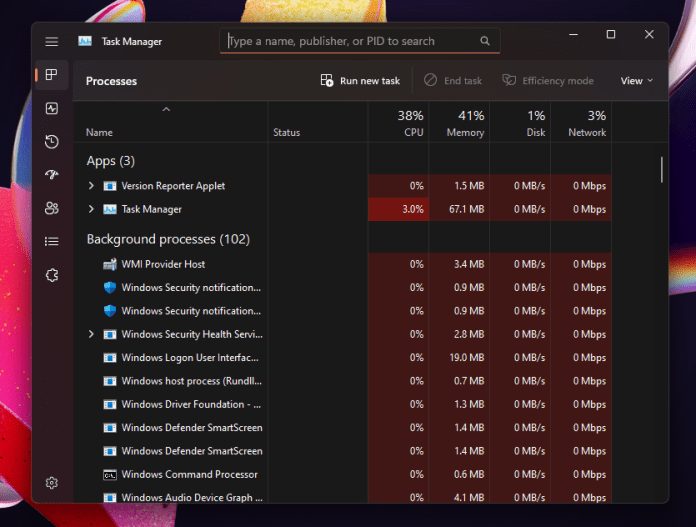The image size is (696, 527).
Task: Open the Details page in sidebar
Action: (x=51, y=242)
